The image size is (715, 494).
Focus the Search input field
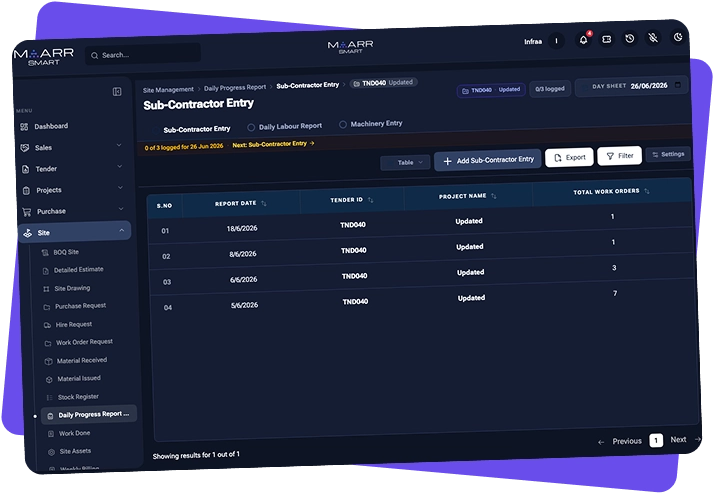click(x=143, y=54)
